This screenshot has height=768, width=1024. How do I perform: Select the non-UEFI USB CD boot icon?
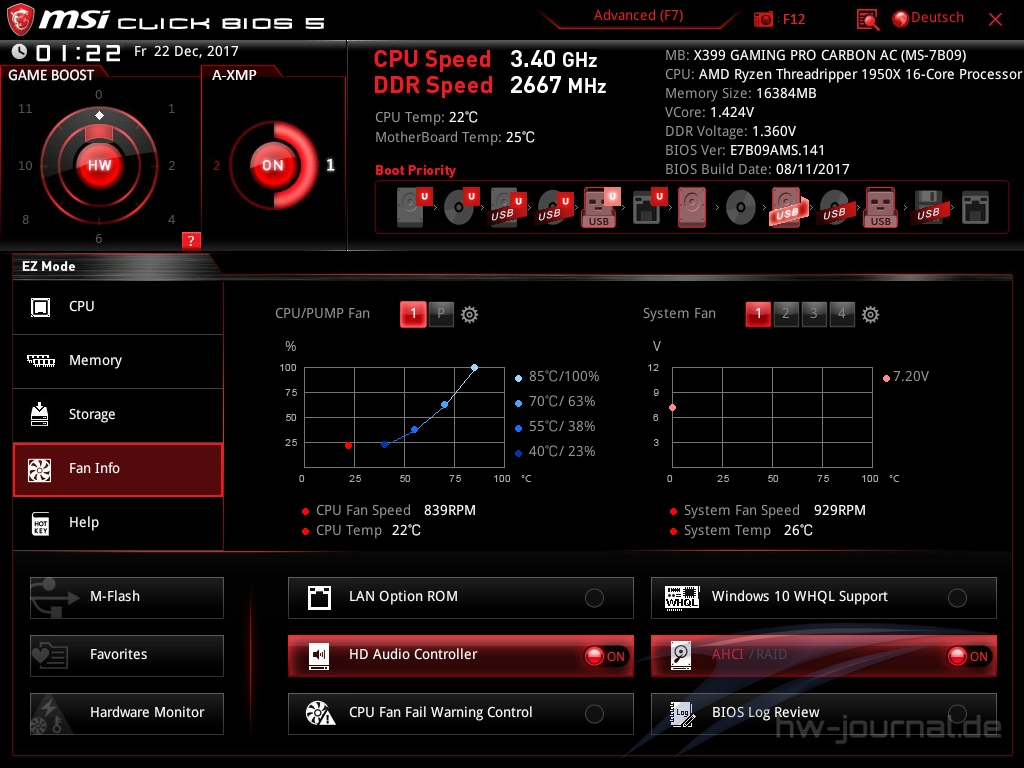835,207
